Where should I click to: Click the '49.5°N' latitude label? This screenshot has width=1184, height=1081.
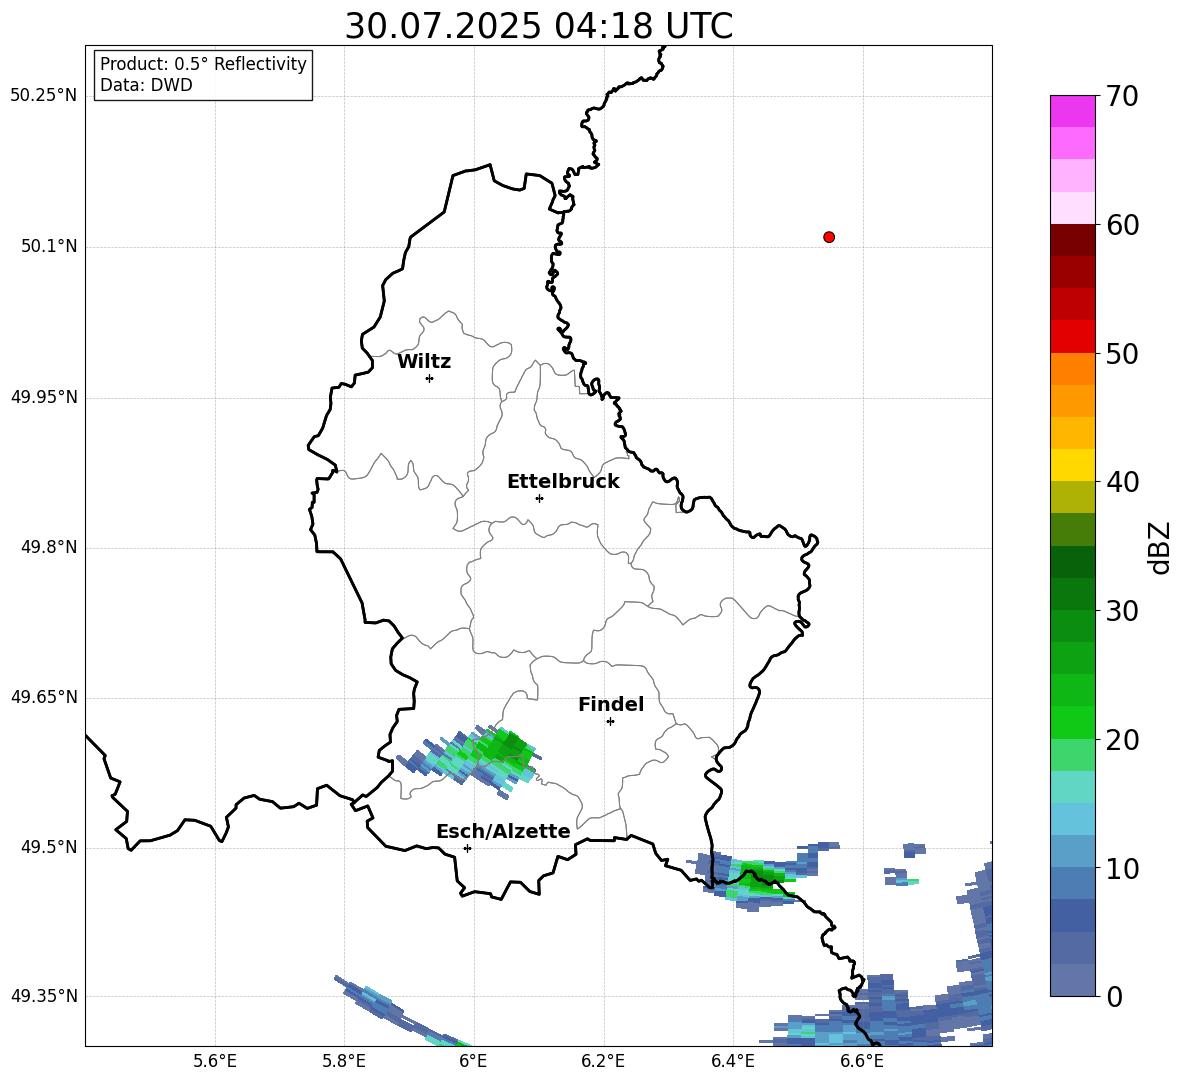click(x=49, y=847)
